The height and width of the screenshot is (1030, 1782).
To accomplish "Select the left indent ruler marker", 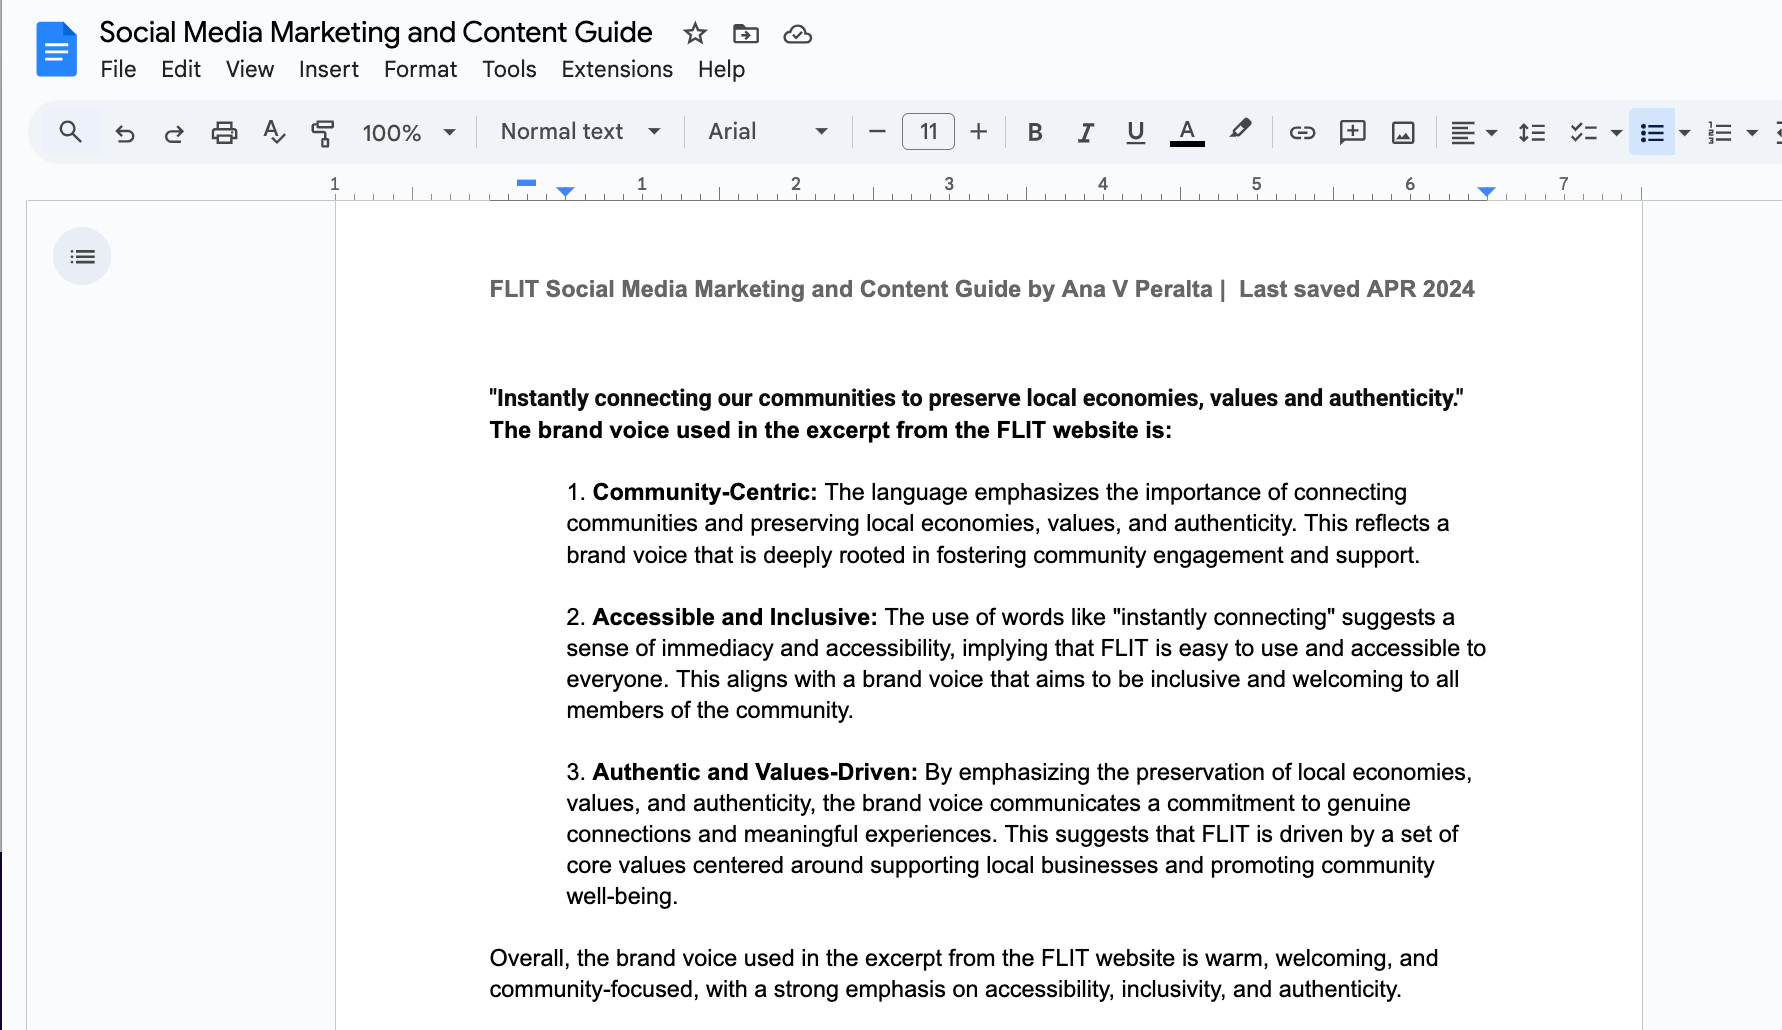I will point(565,192).
